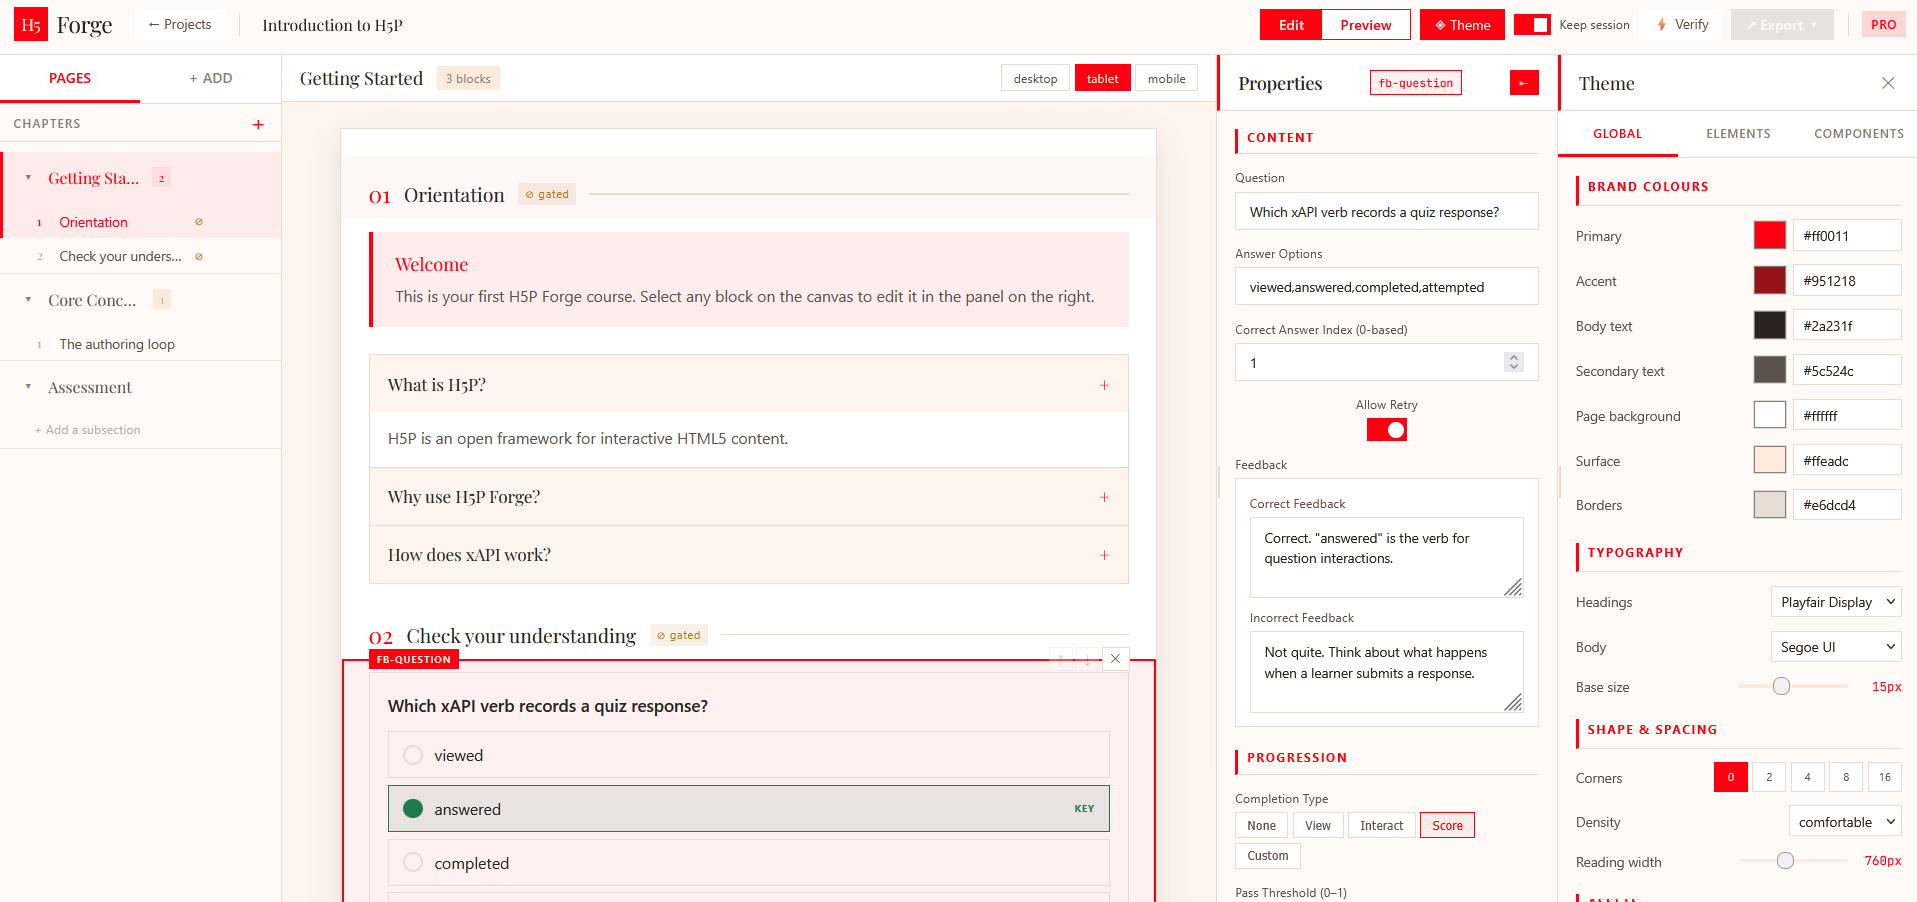The height and width of the screenshot is (902, 1917).
Task: Set corners radius to 4
Action: [1808, 777]
